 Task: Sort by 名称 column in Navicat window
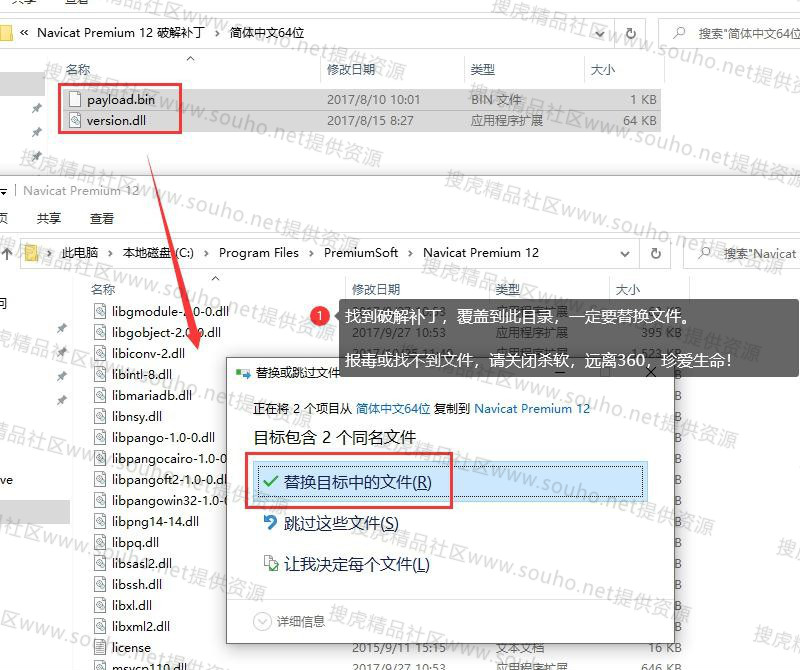tap(103, 289)
